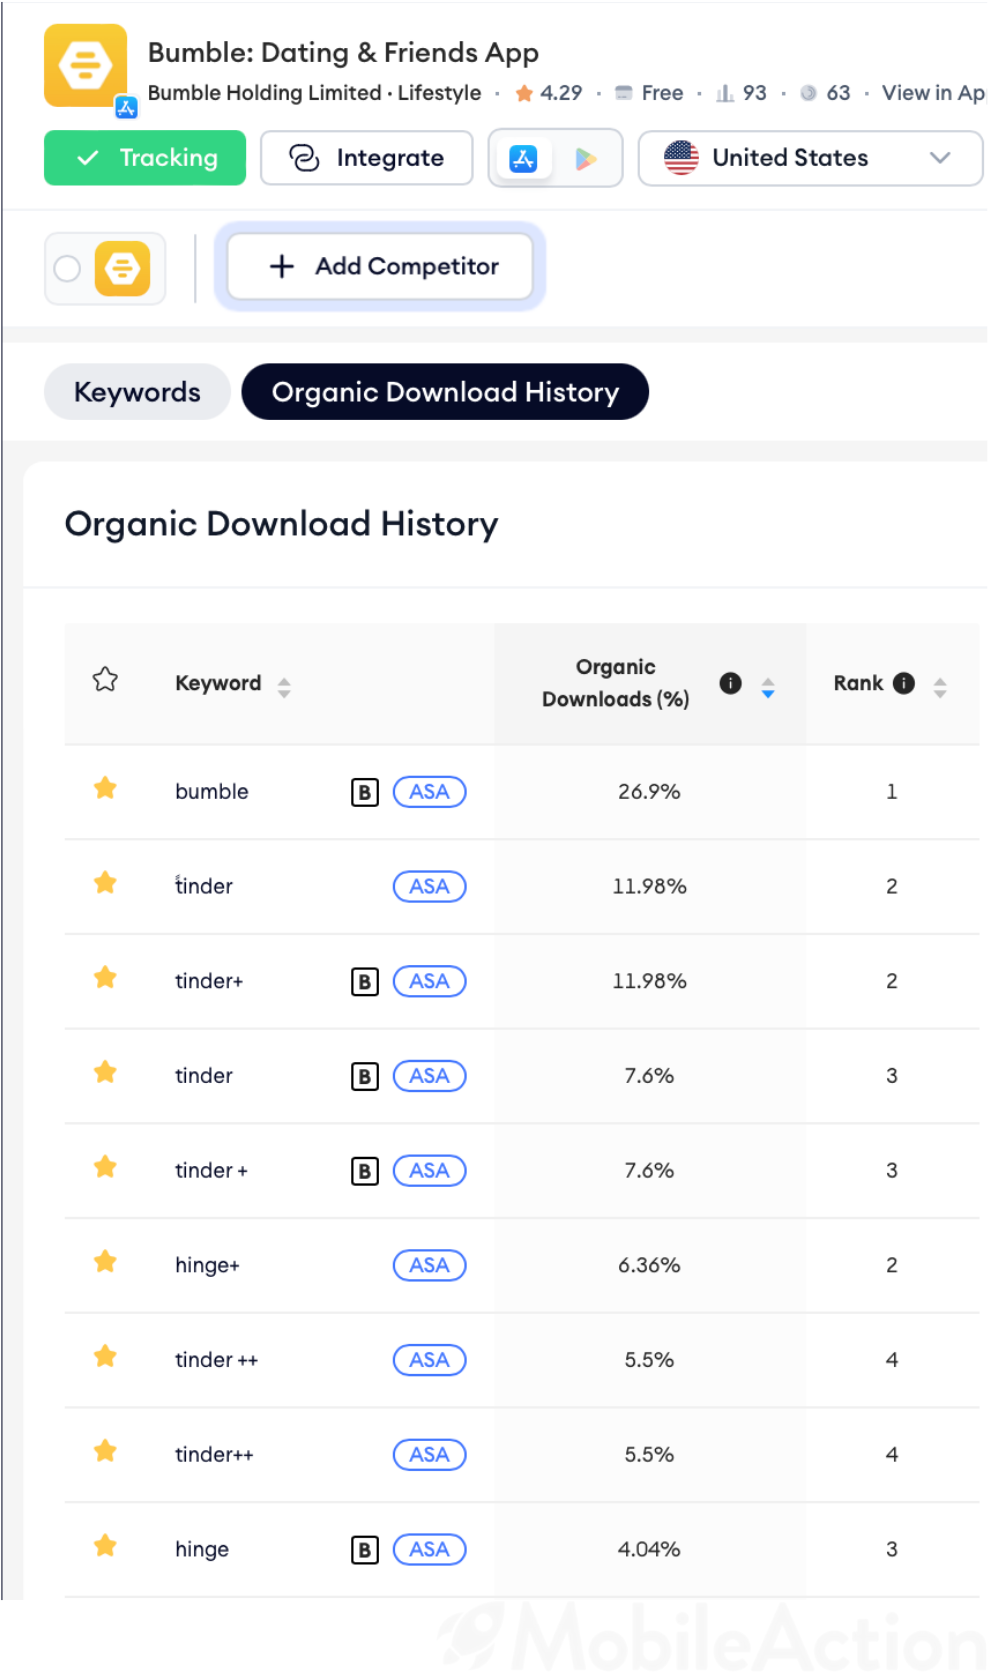Image resolution: width=988 pixels, height=1675 pixels.
Task: Click the B badge in the tinder 7.6% row
Action: [x=365, y=1076]
